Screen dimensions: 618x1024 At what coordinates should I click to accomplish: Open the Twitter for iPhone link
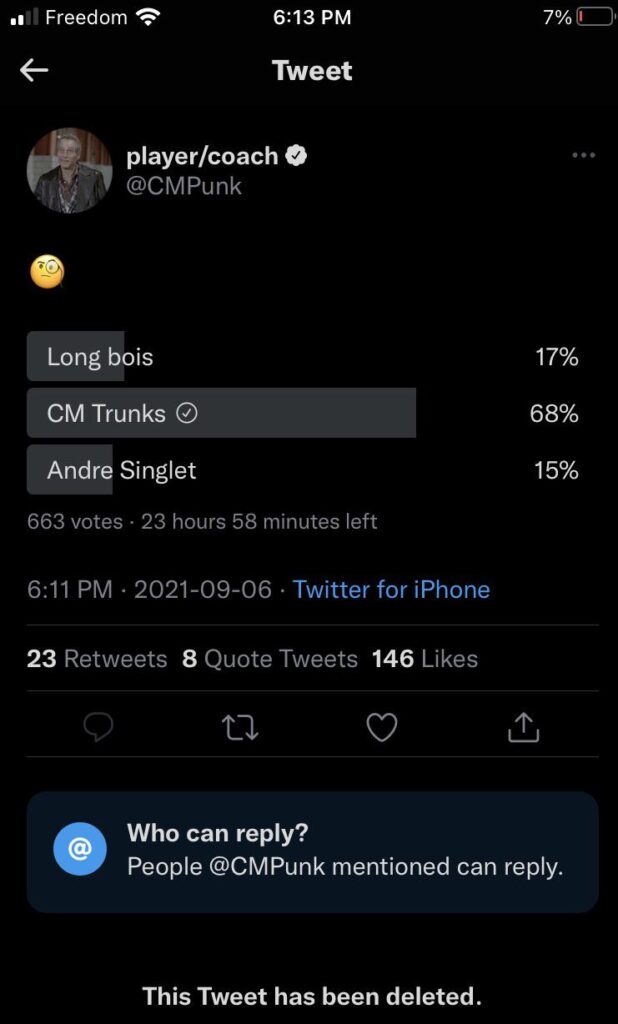(x=391, y=589)
